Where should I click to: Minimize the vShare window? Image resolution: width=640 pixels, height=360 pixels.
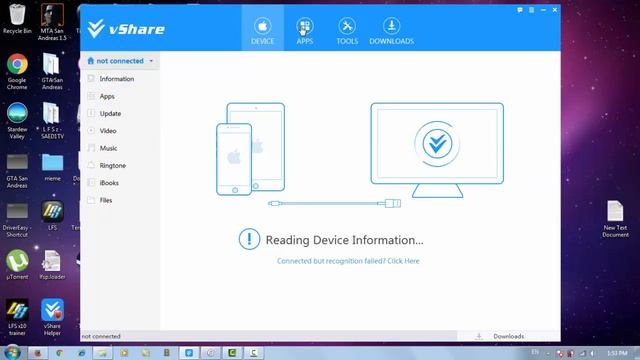tap(543, 10)
